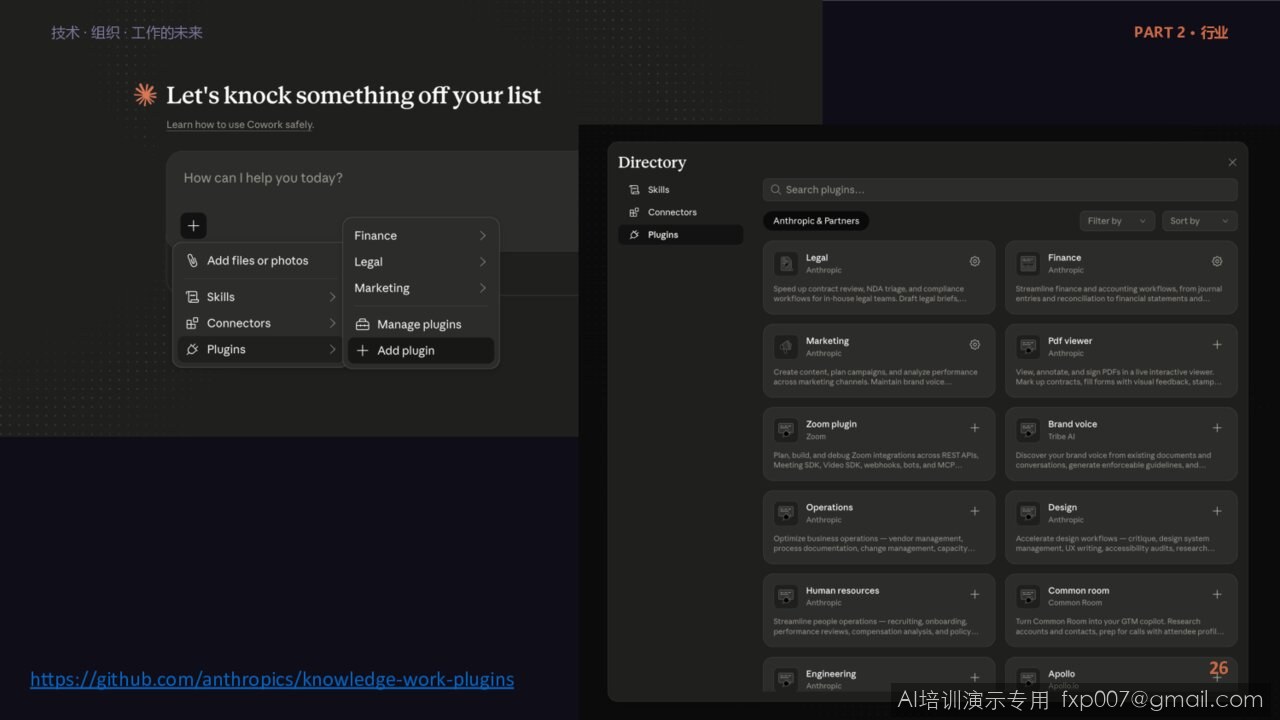Viewport: 1280px width, 720px height.
Task: Add the Design plugin via plus icon
Action: pyautogui.click(x=1217, y=511)
